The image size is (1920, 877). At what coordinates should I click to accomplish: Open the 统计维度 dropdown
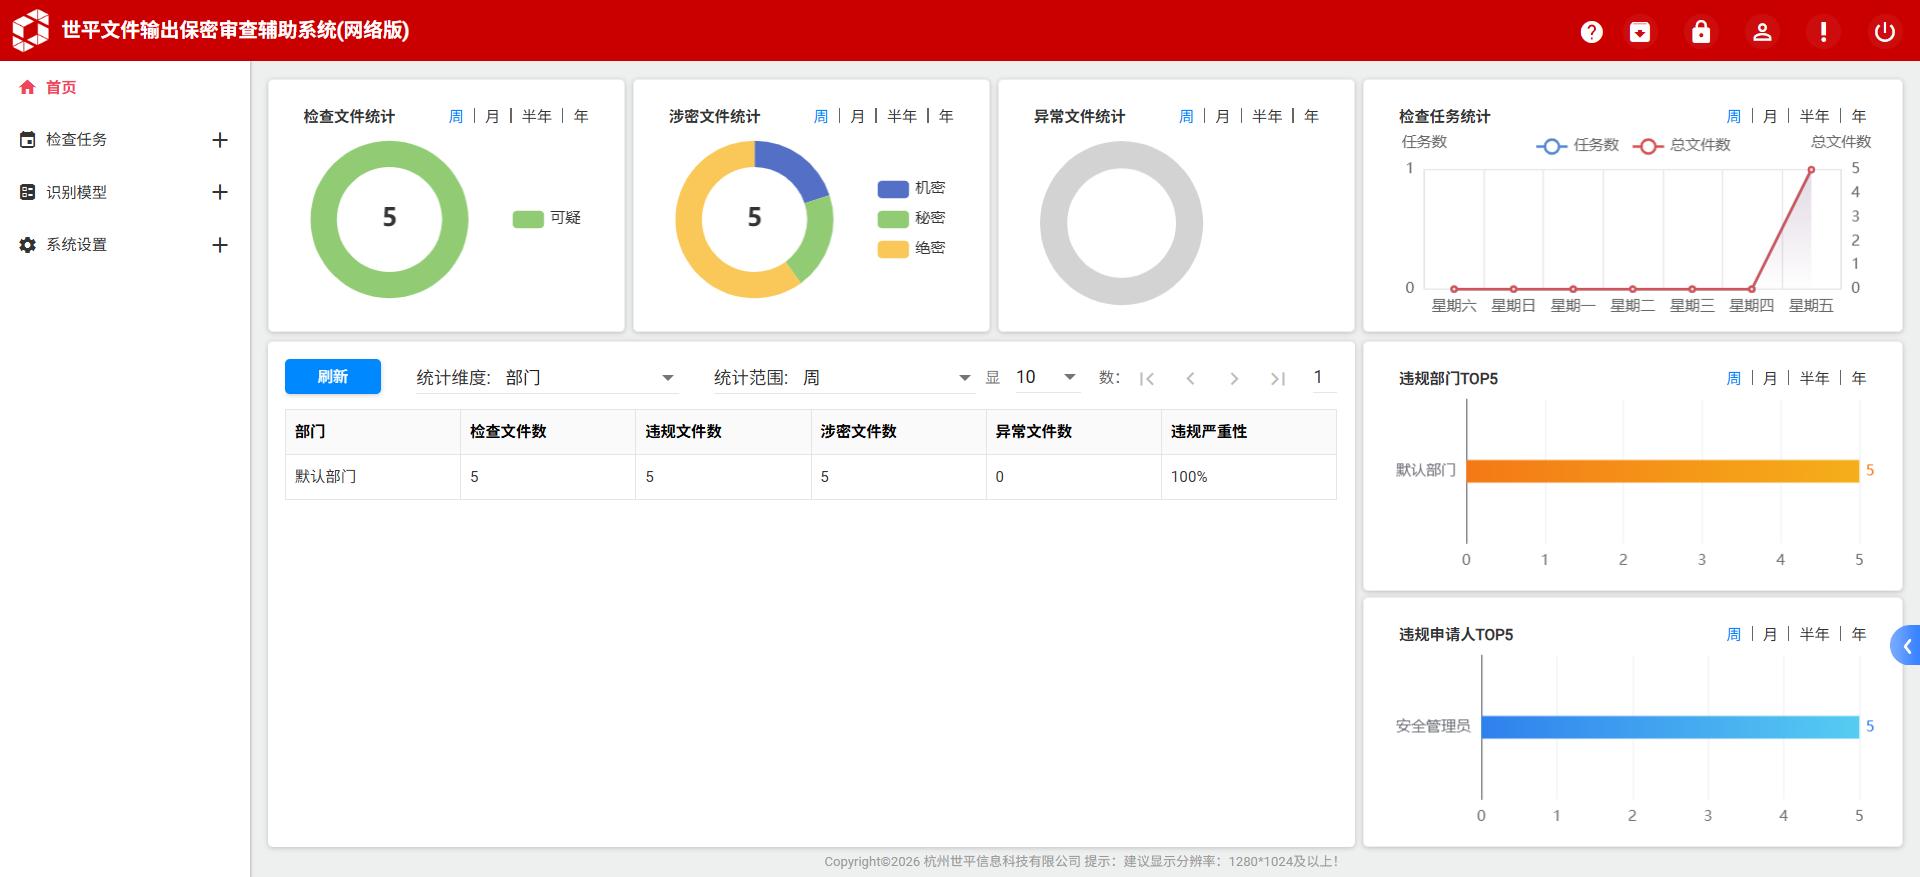[x=546, y=378]
